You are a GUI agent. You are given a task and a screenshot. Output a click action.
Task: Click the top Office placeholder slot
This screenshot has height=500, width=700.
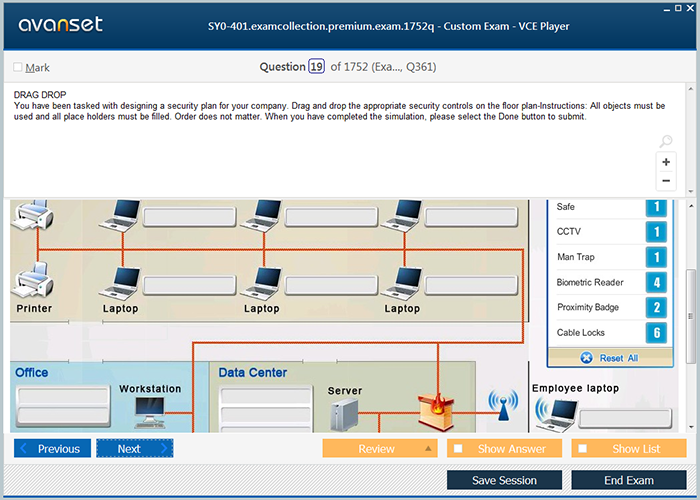tap(63, 396)
